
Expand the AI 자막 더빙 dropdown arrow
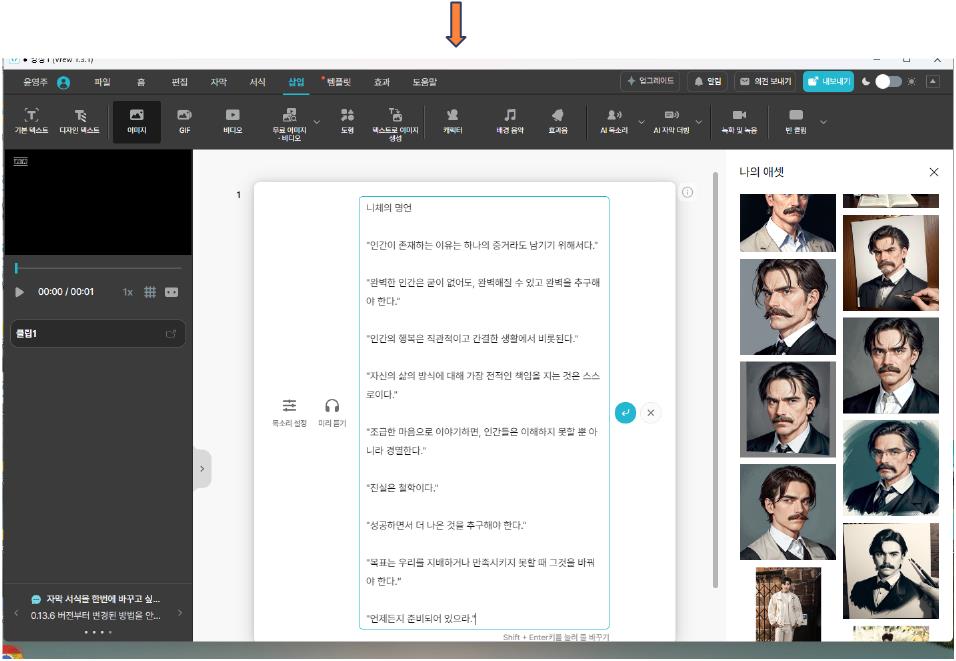(x=699, y=122)
